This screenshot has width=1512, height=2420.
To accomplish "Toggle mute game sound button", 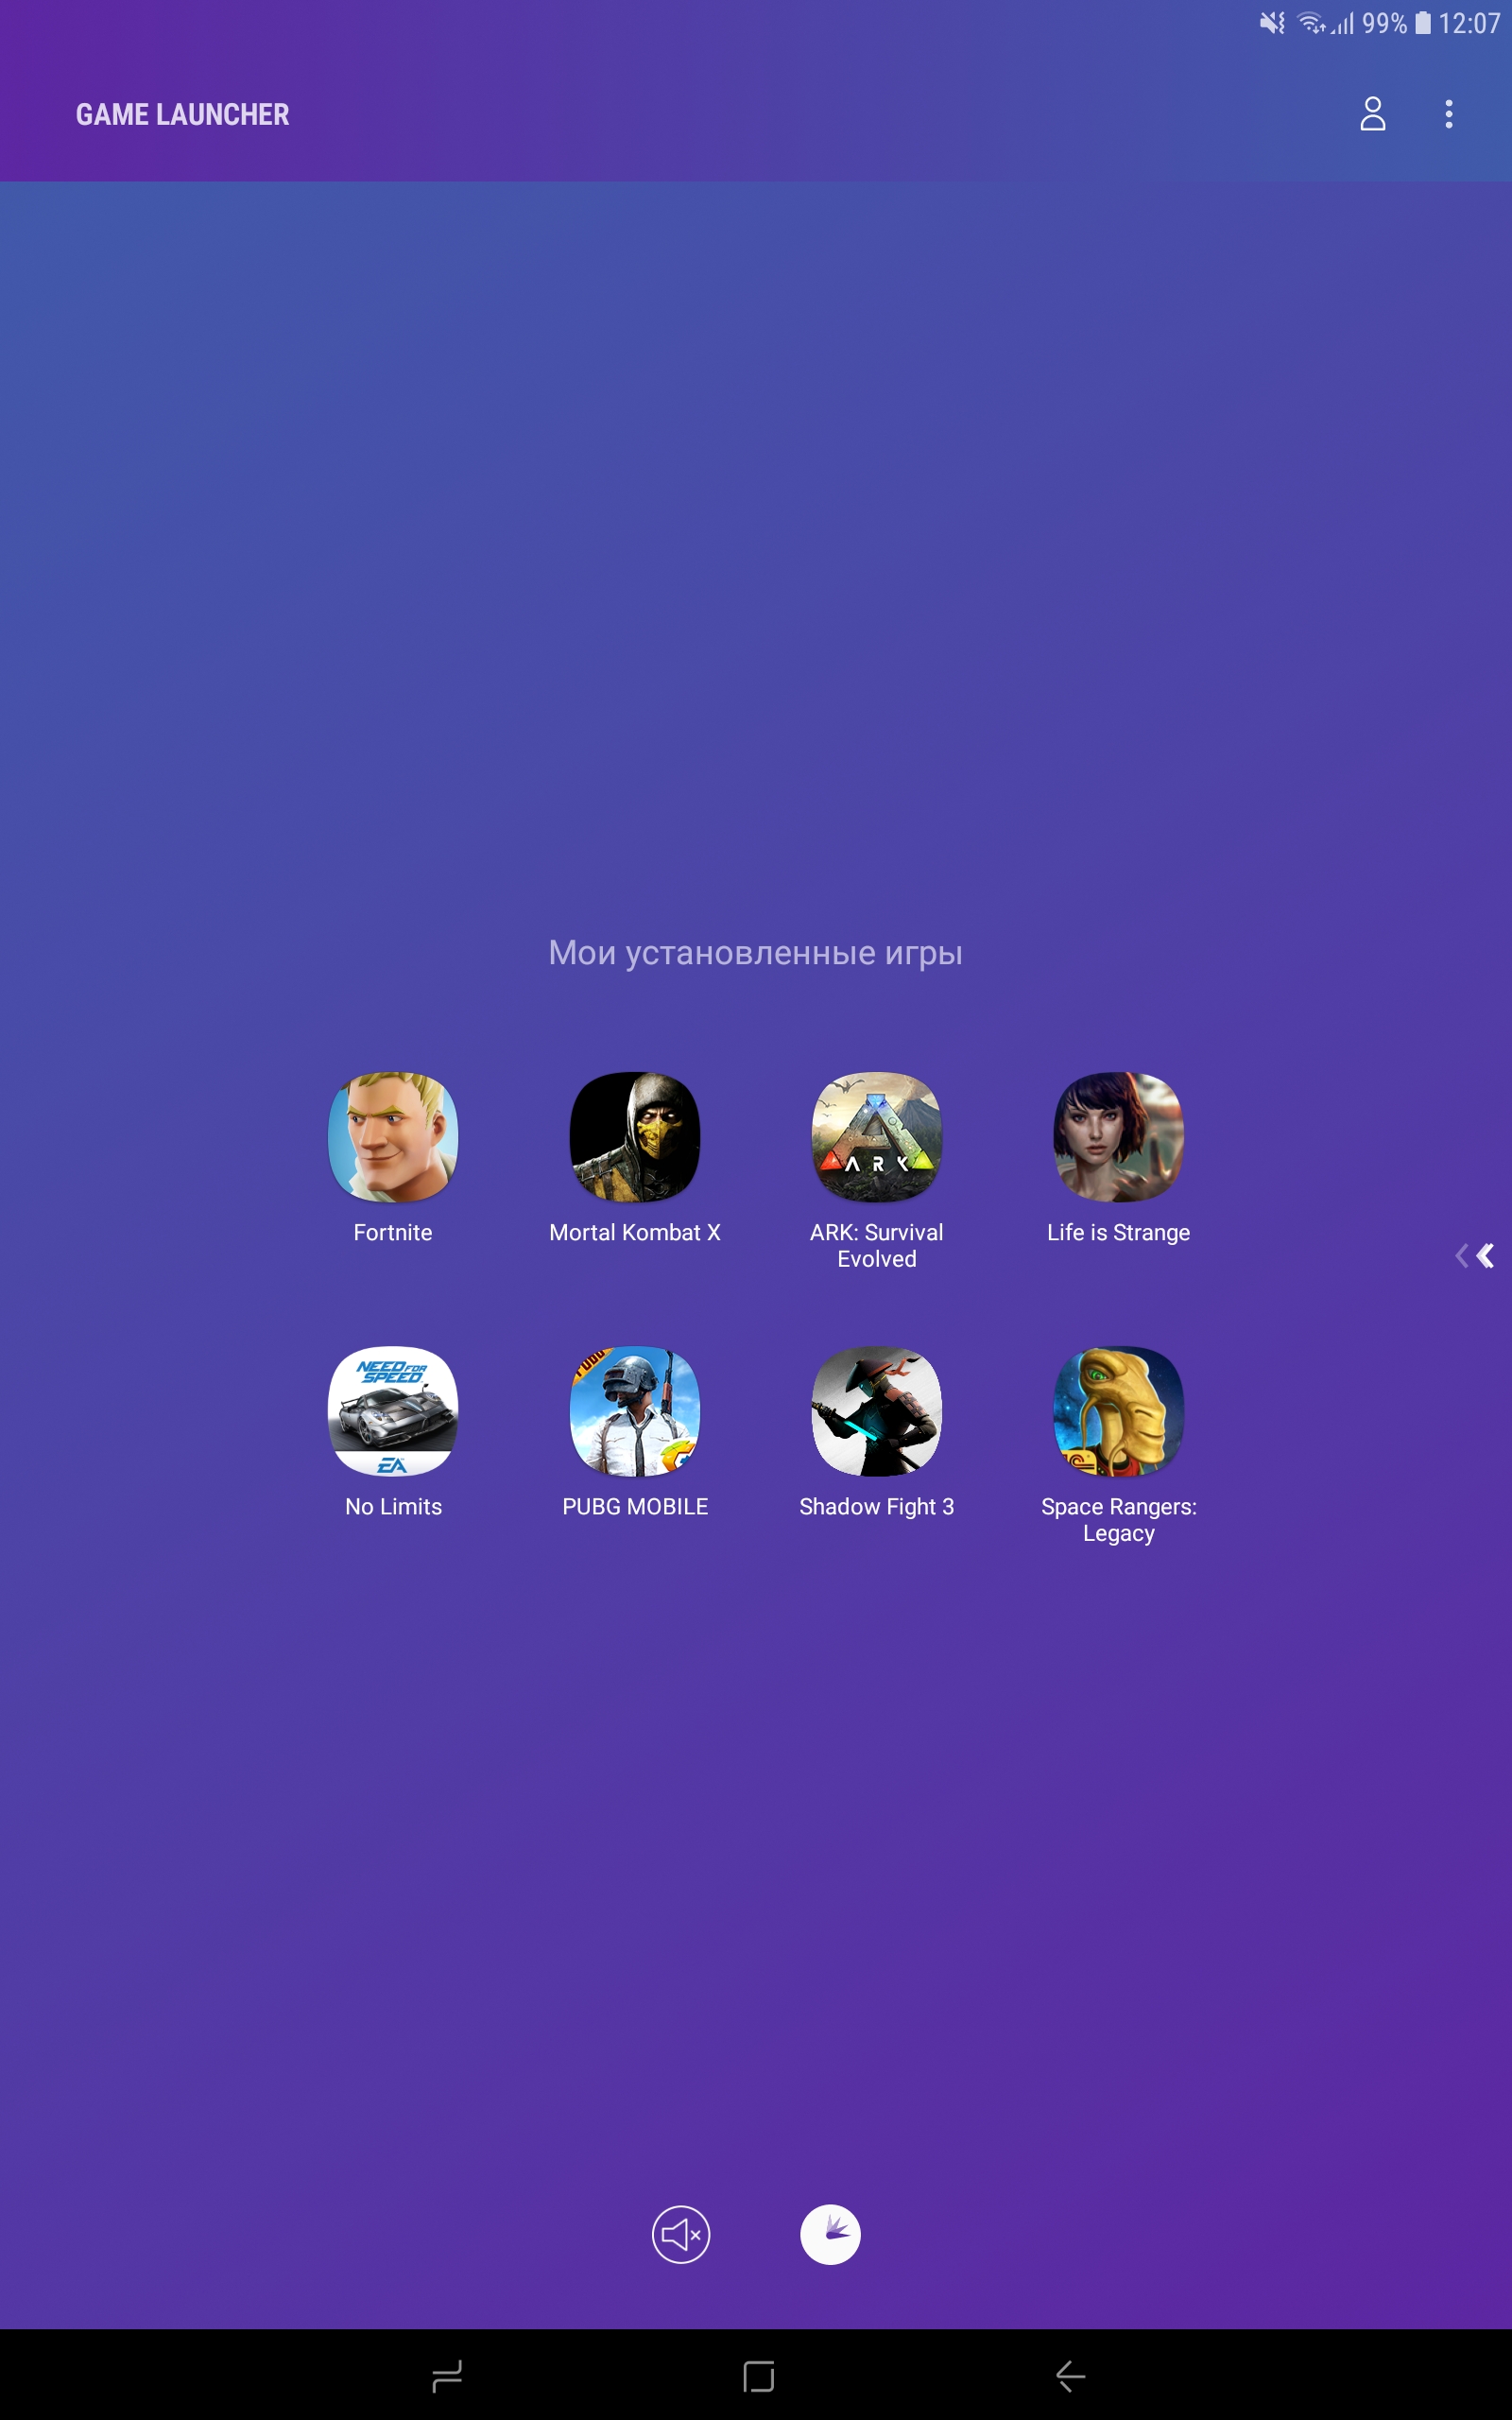I will pos(681,2234).
